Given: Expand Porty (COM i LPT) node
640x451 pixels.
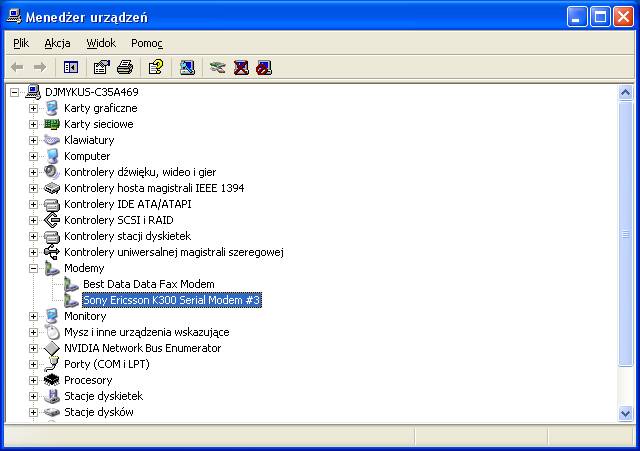Looking at the screenshot, I should (33, 364).
